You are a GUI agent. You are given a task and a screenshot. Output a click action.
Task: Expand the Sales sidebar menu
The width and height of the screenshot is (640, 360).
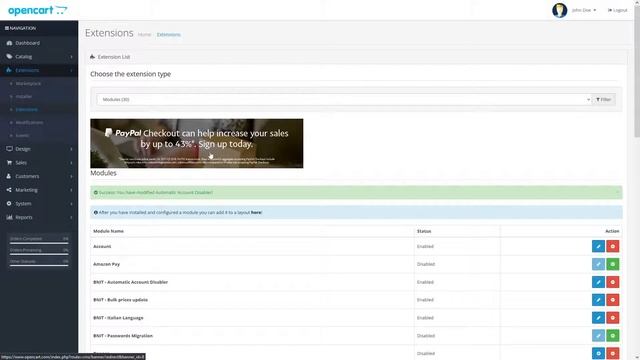39,162
